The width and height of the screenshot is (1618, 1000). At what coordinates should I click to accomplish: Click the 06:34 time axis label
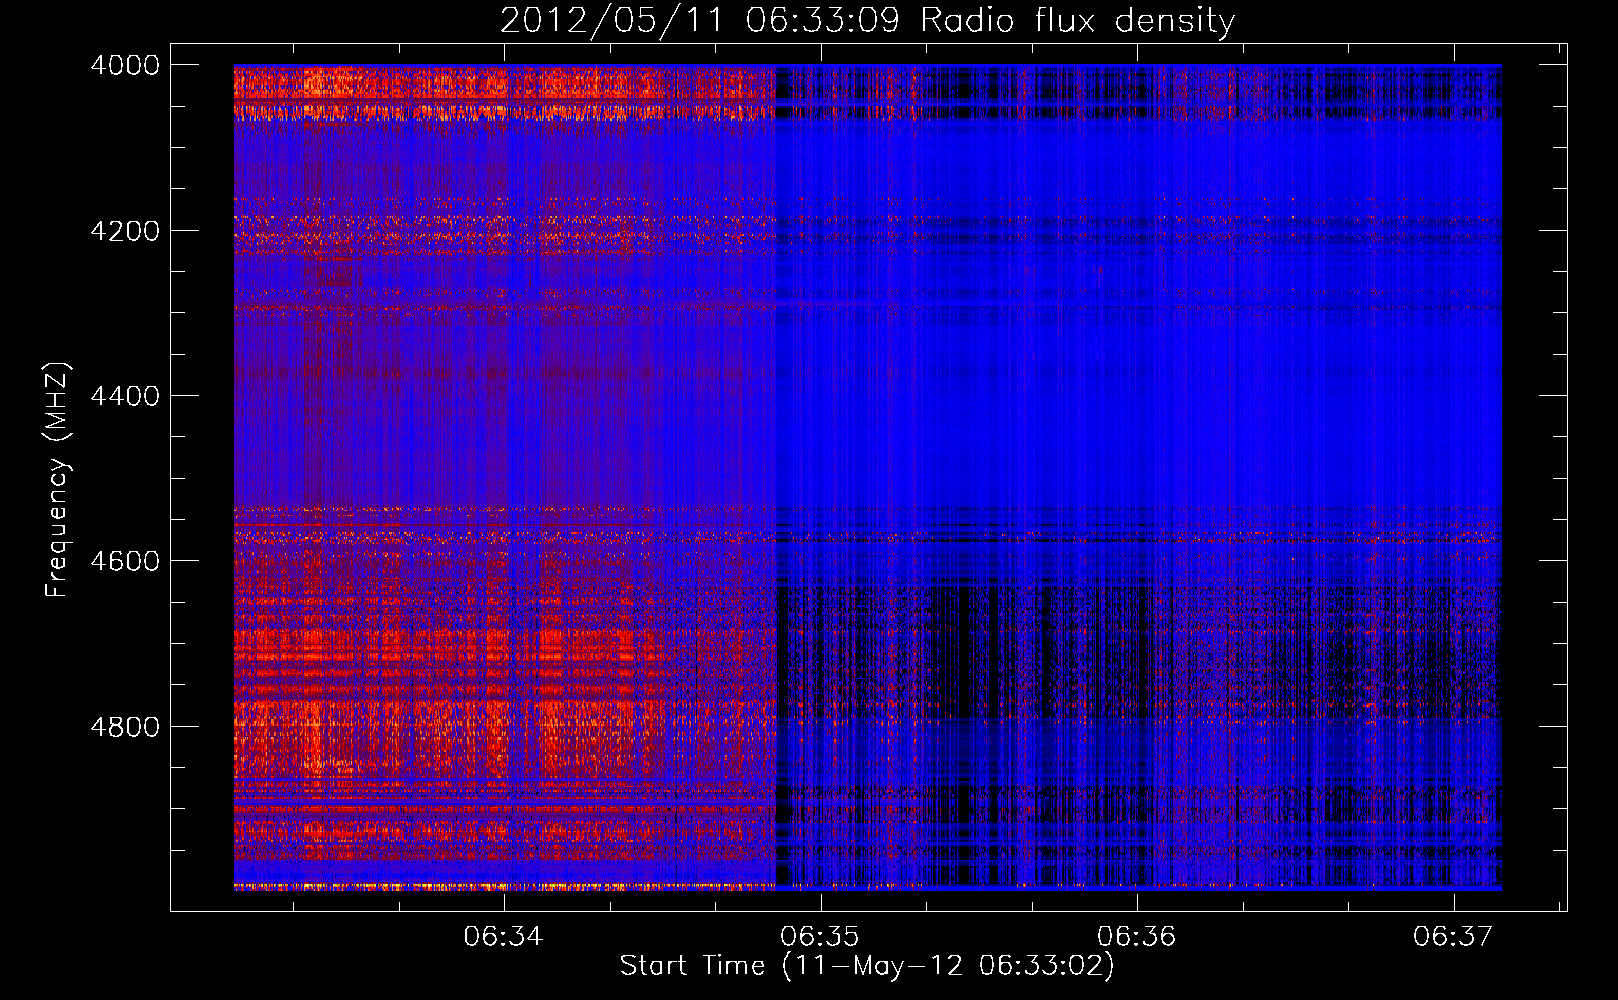(x=504, y=936)
